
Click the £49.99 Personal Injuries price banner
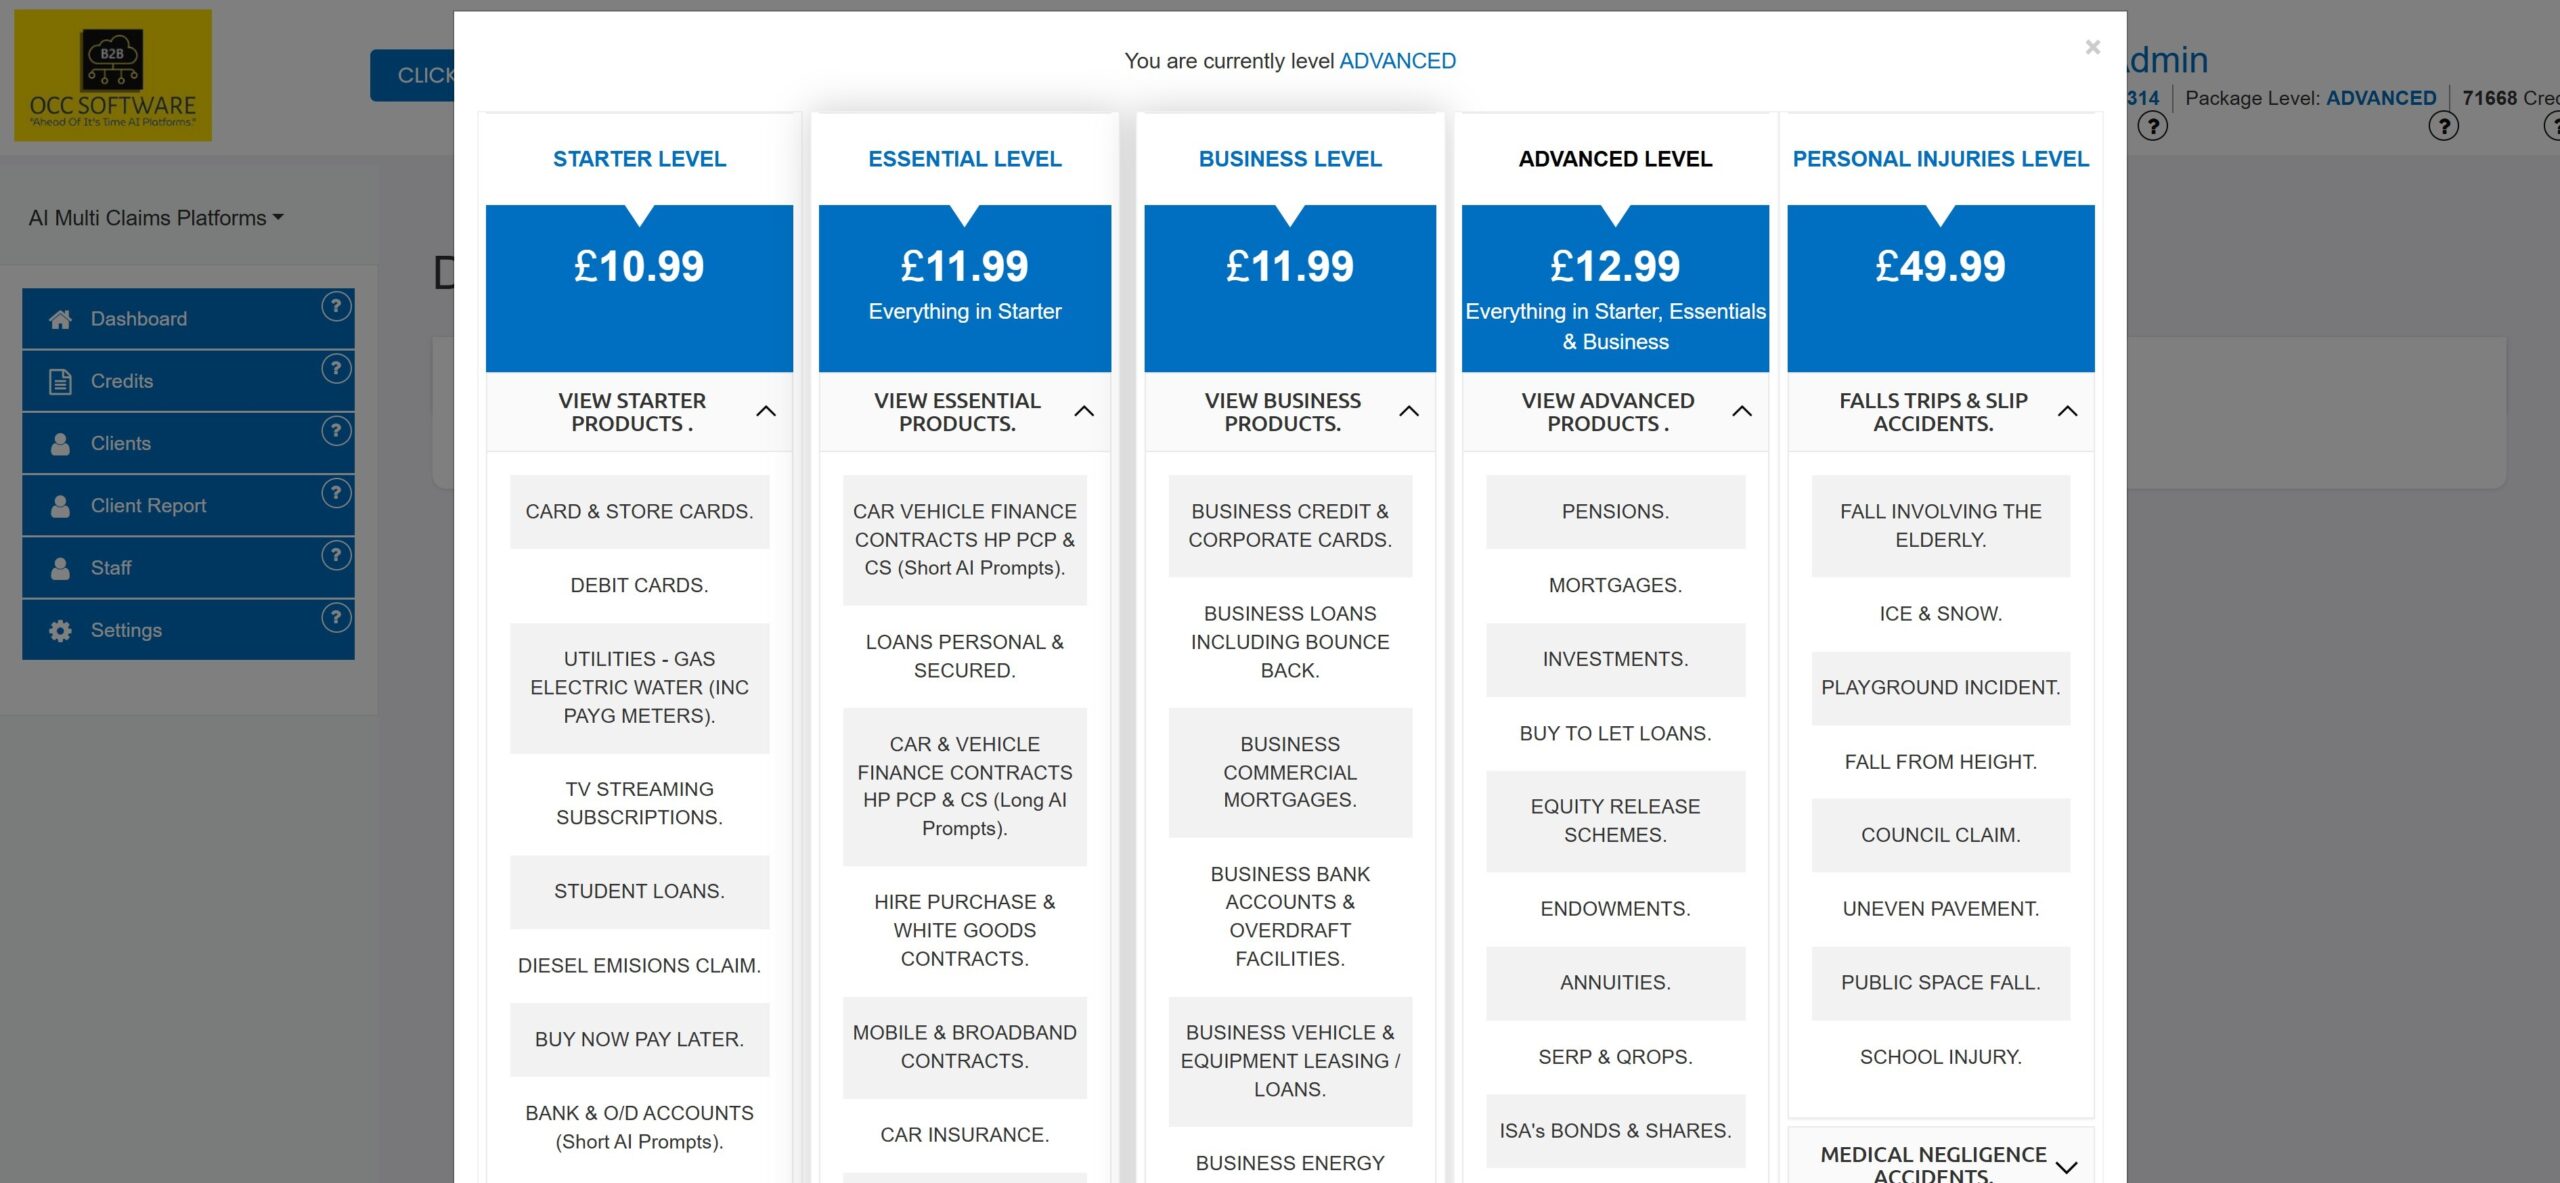1940,287
